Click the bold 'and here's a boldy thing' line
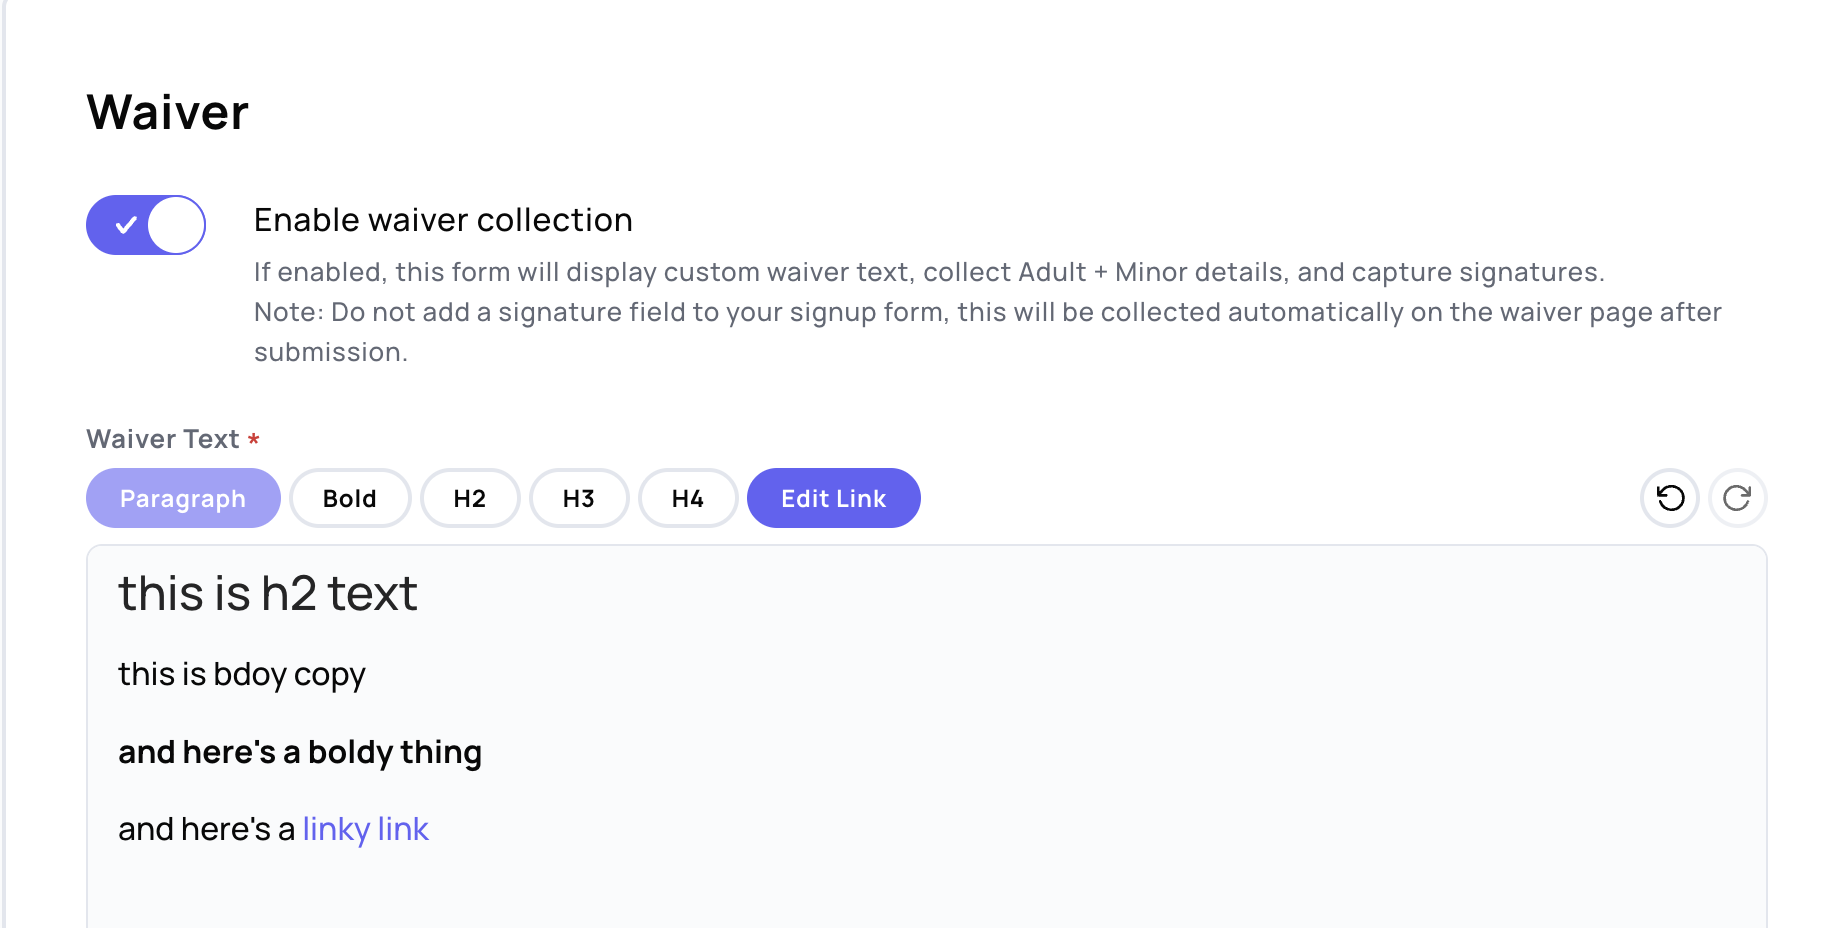Screen dimensions: 1828x928 (300, 752)
